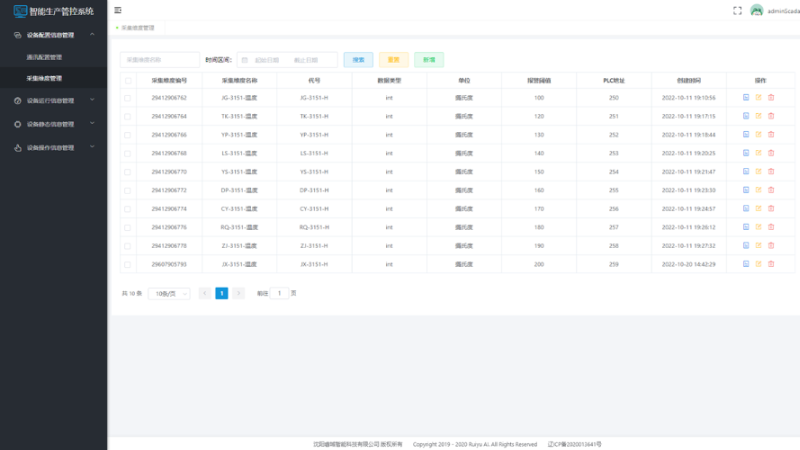Select the checkbox for row 29412906770
This screenshot has height=450, width=800.
click(127, 171)
